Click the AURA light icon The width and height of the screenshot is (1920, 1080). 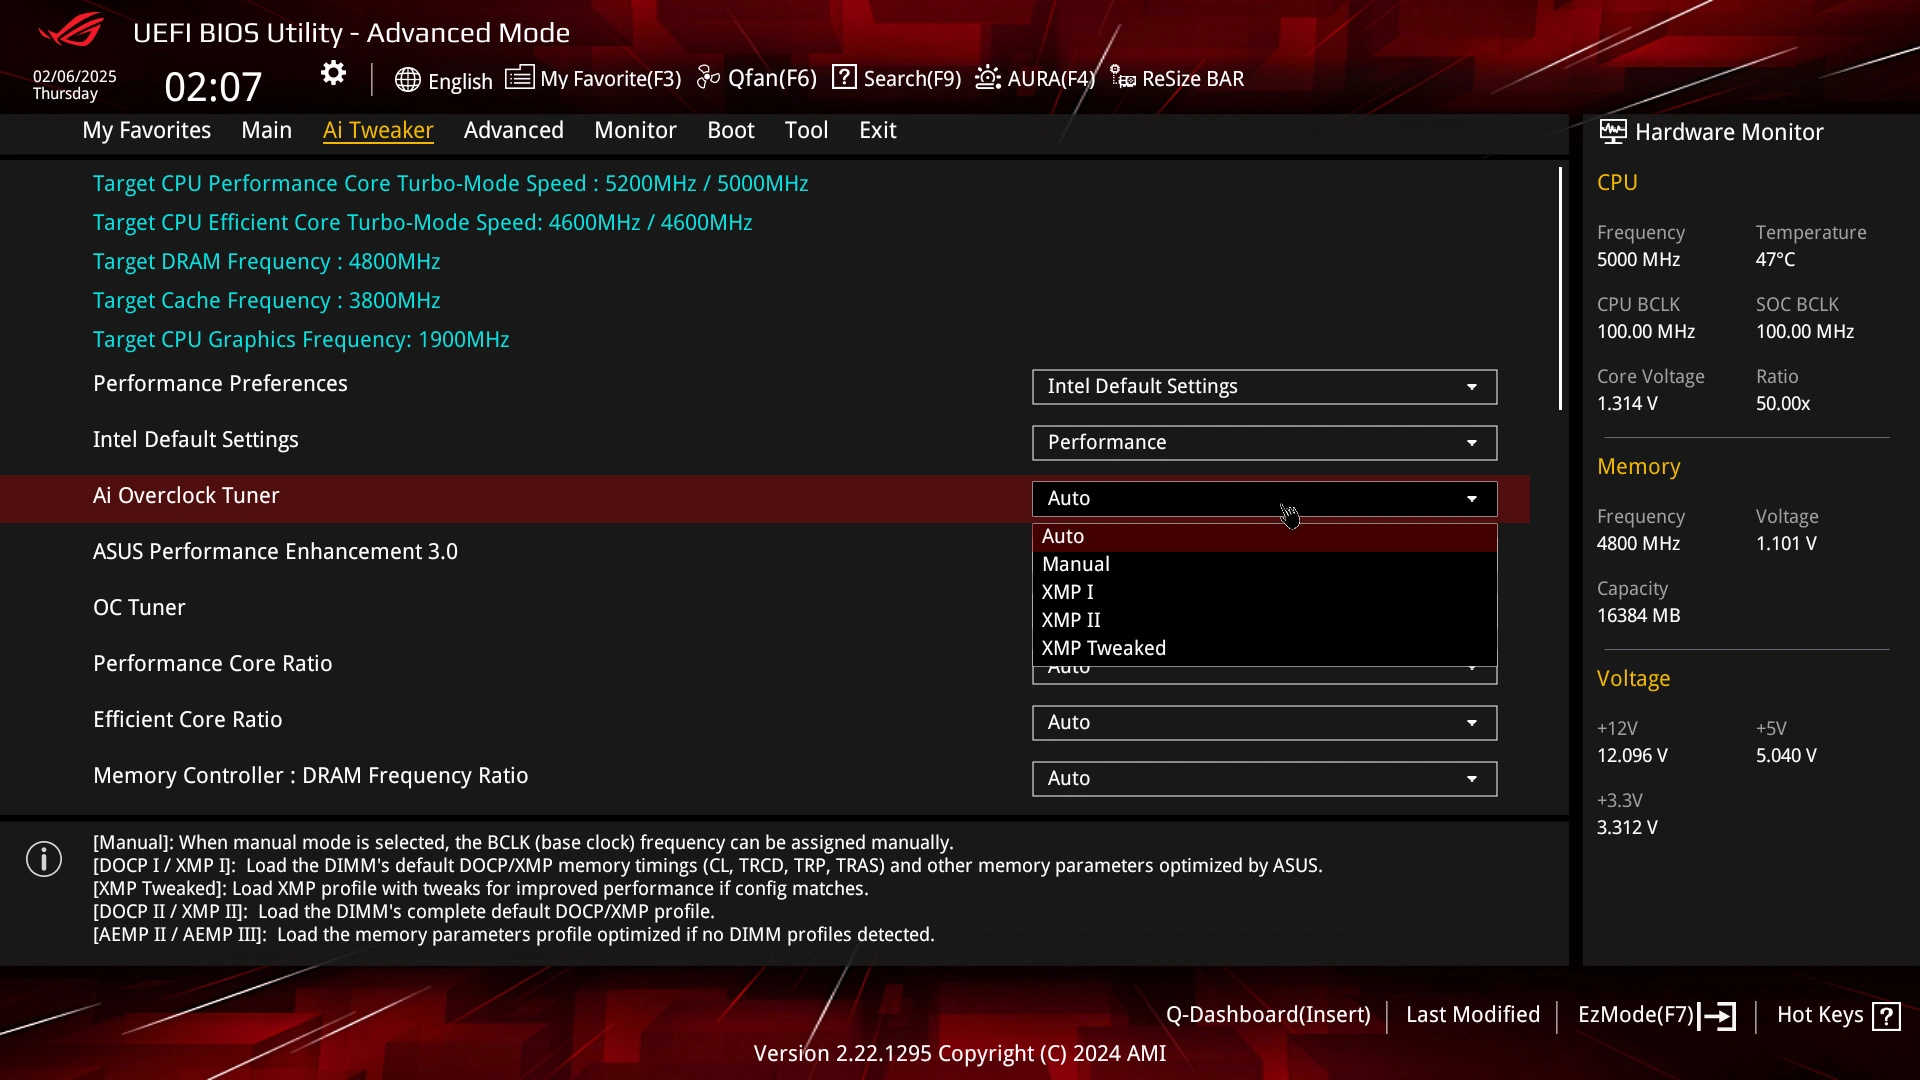[987, 77]
